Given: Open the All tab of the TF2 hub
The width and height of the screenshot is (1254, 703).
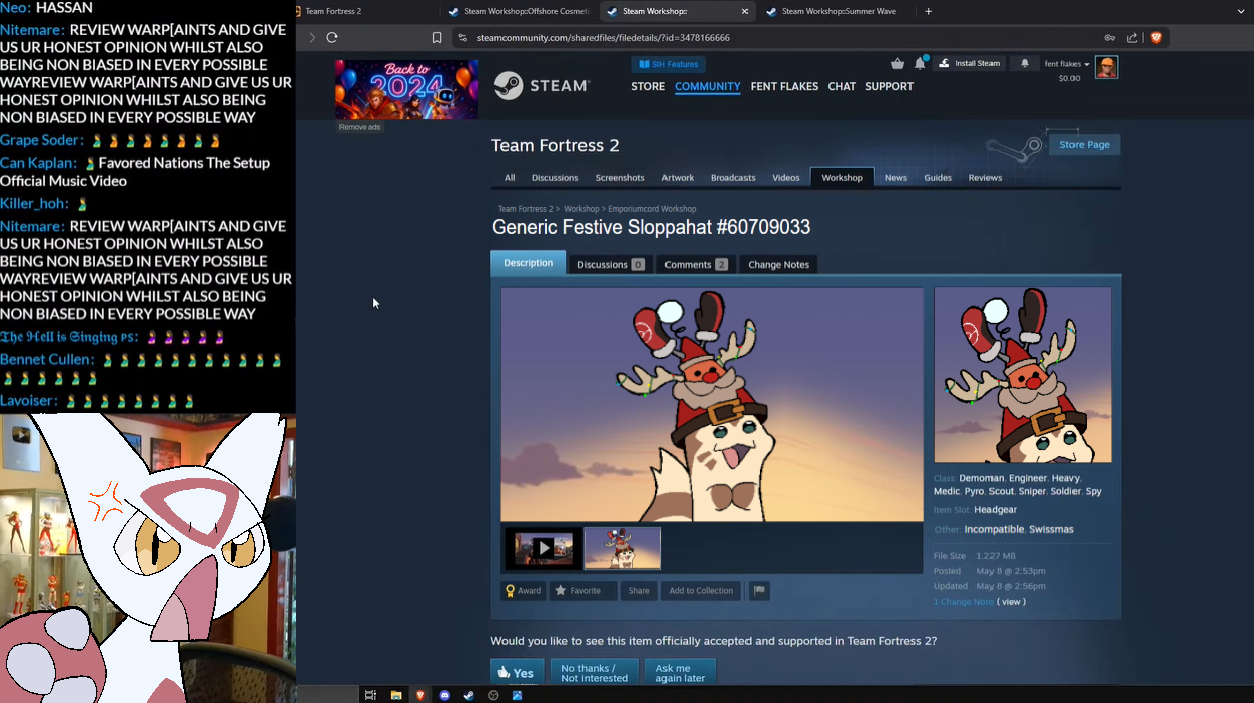Looking at the screenshot, I should pyautogui.click(x=510, y=177).
